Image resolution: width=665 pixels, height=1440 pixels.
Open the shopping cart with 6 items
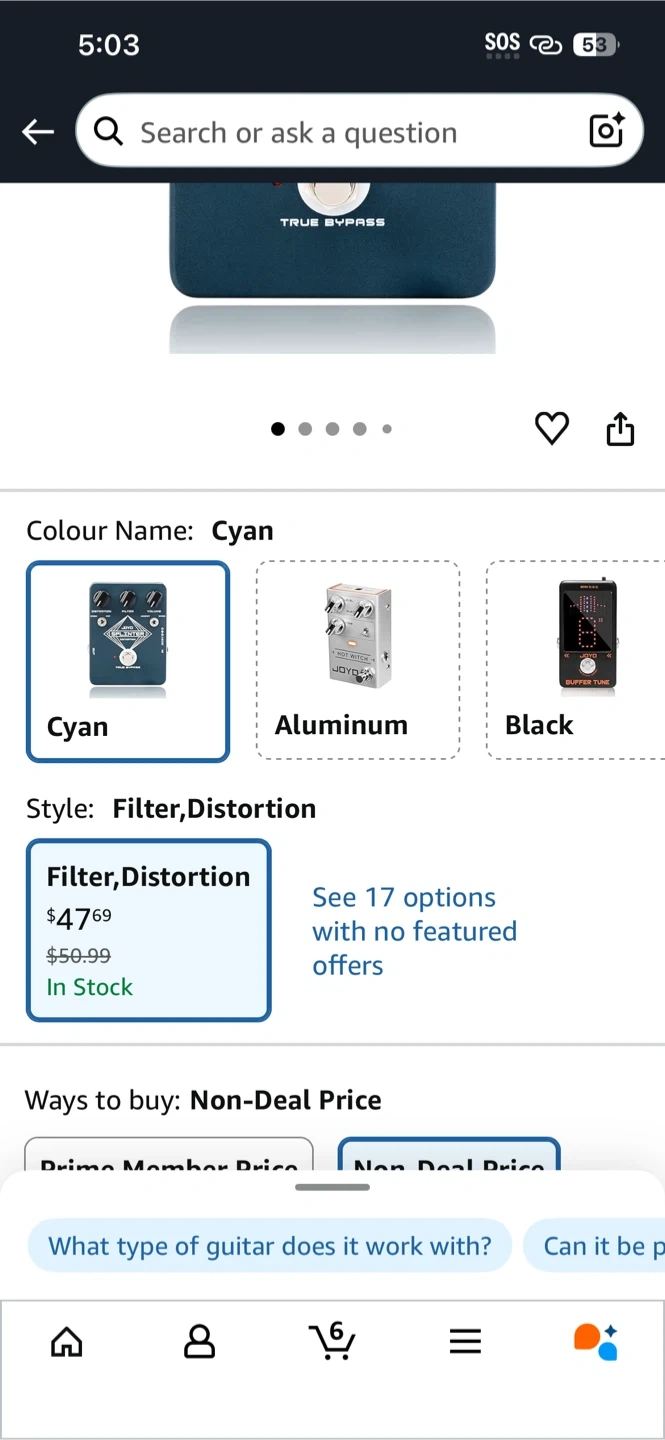(332, 1341)
